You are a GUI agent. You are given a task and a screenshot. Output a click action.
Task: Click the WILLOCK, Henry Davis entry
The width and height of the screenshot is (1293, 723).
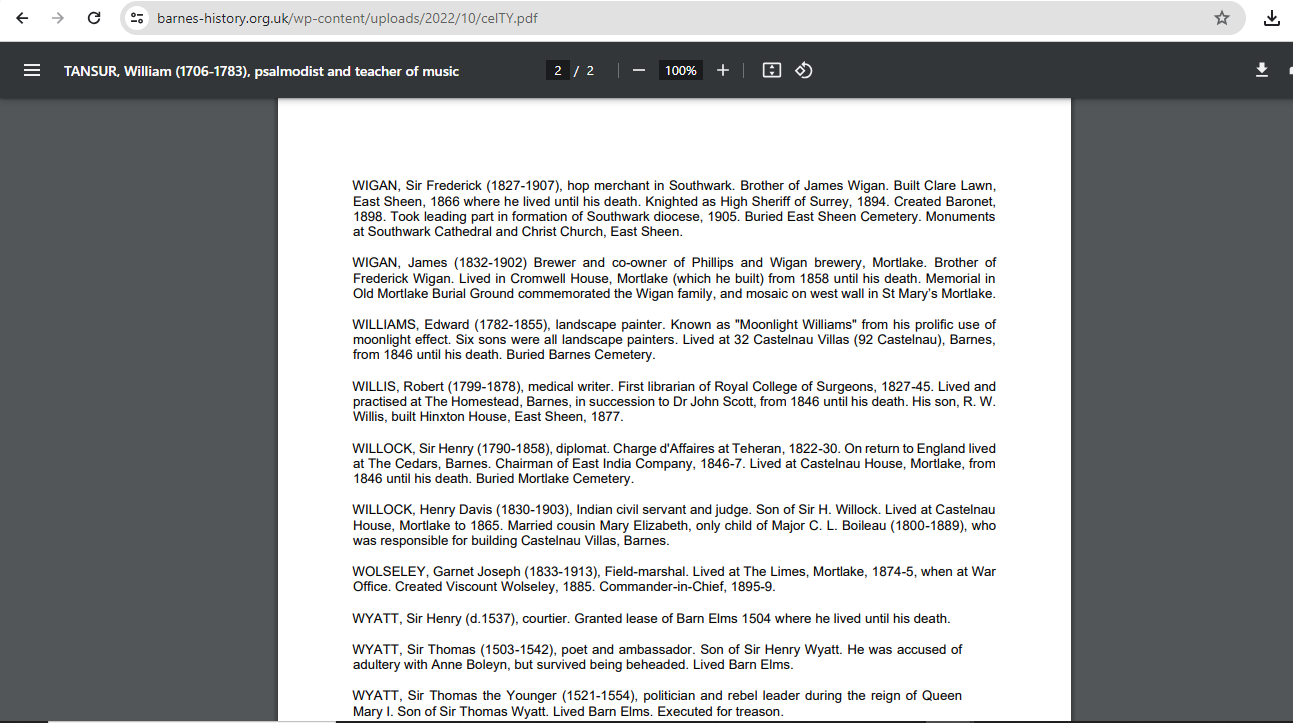click(674, 526)
